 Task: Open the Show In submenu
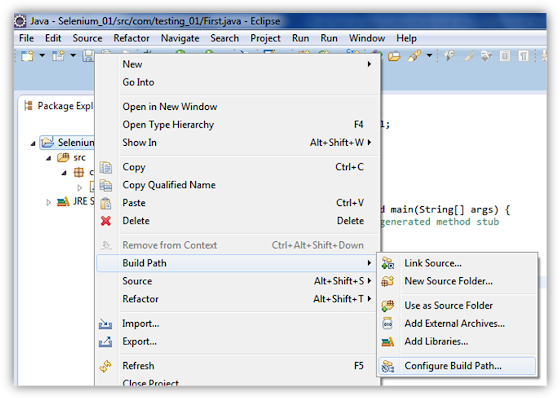point(238,142)
